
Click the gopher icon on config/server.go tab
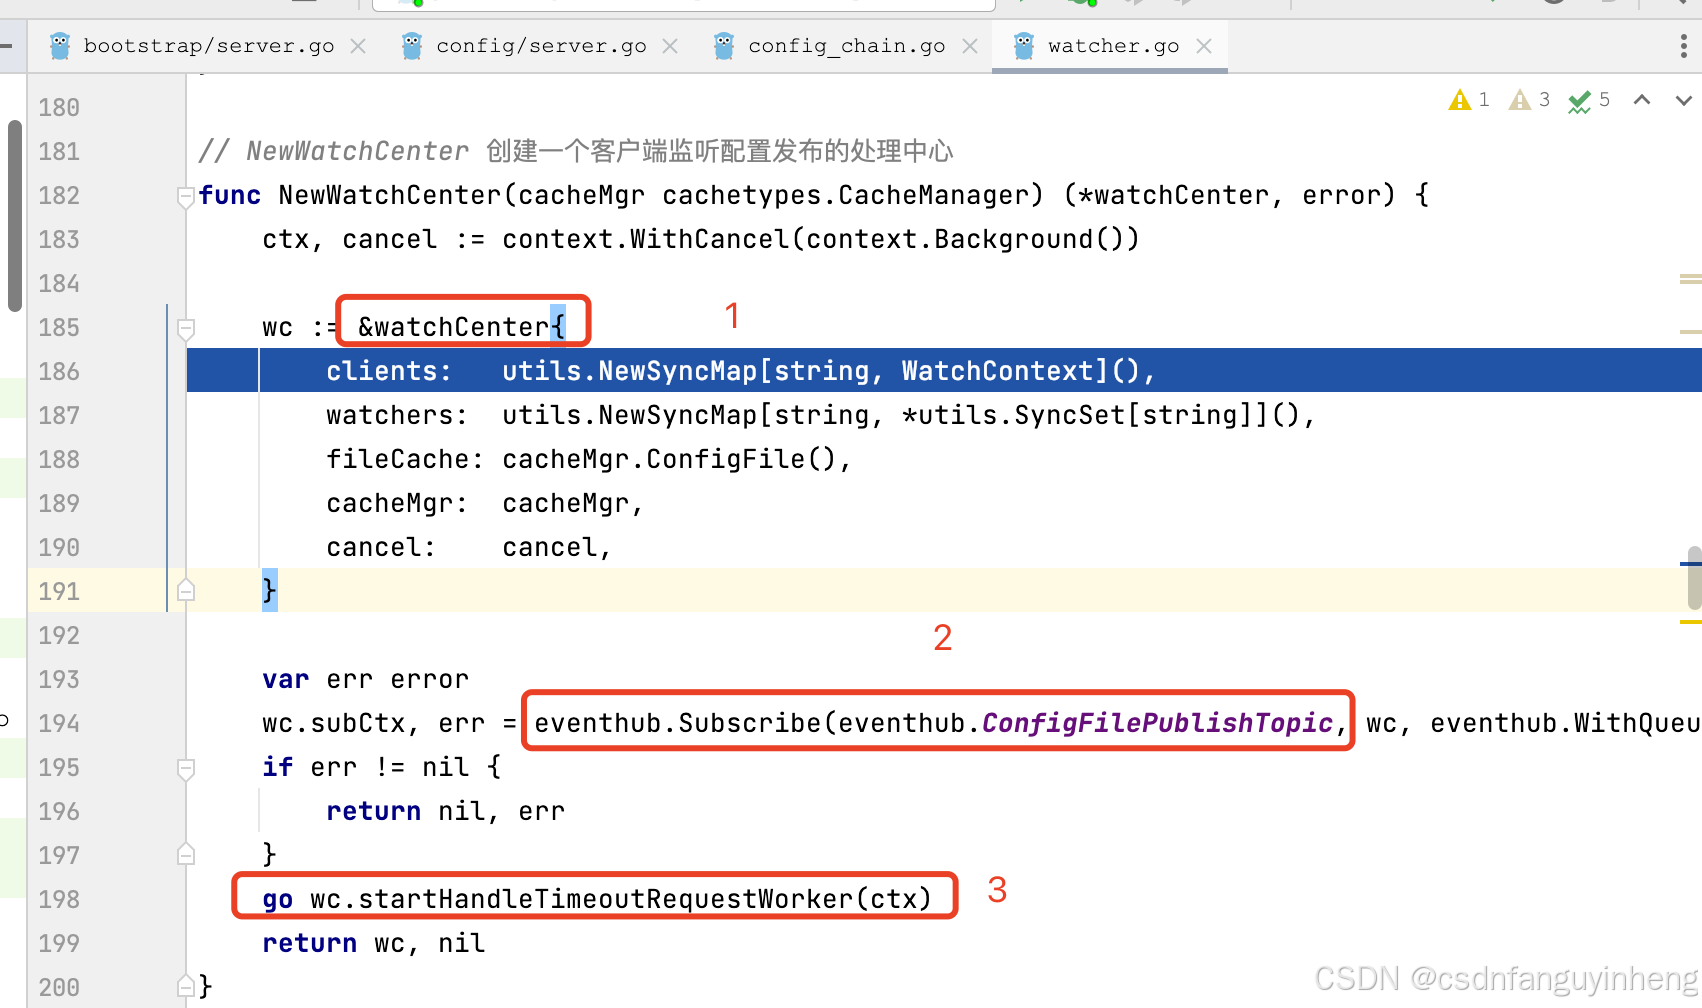(411, 46)
